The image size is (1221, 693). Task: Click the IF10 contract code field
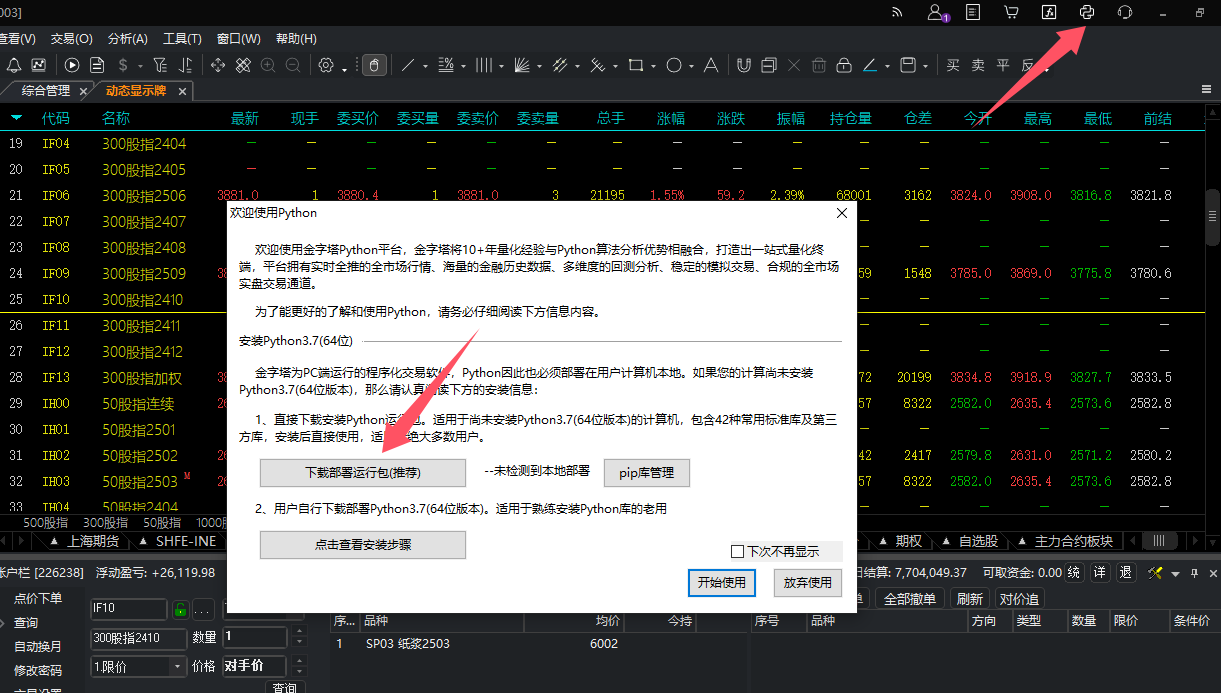point(128,609)
